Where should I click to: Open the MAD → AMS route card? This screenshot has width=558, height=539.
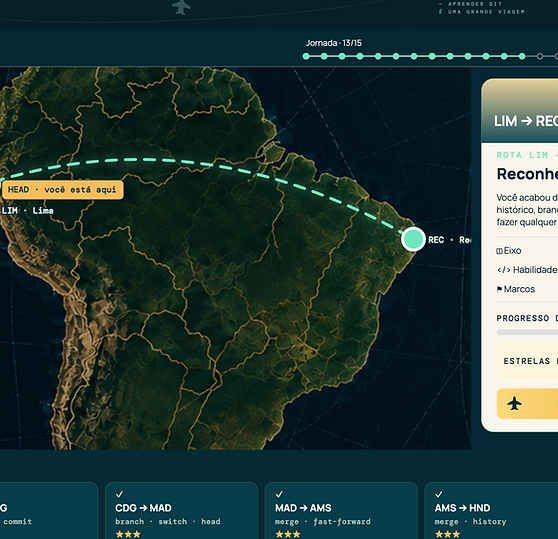[x=341, y=511]
